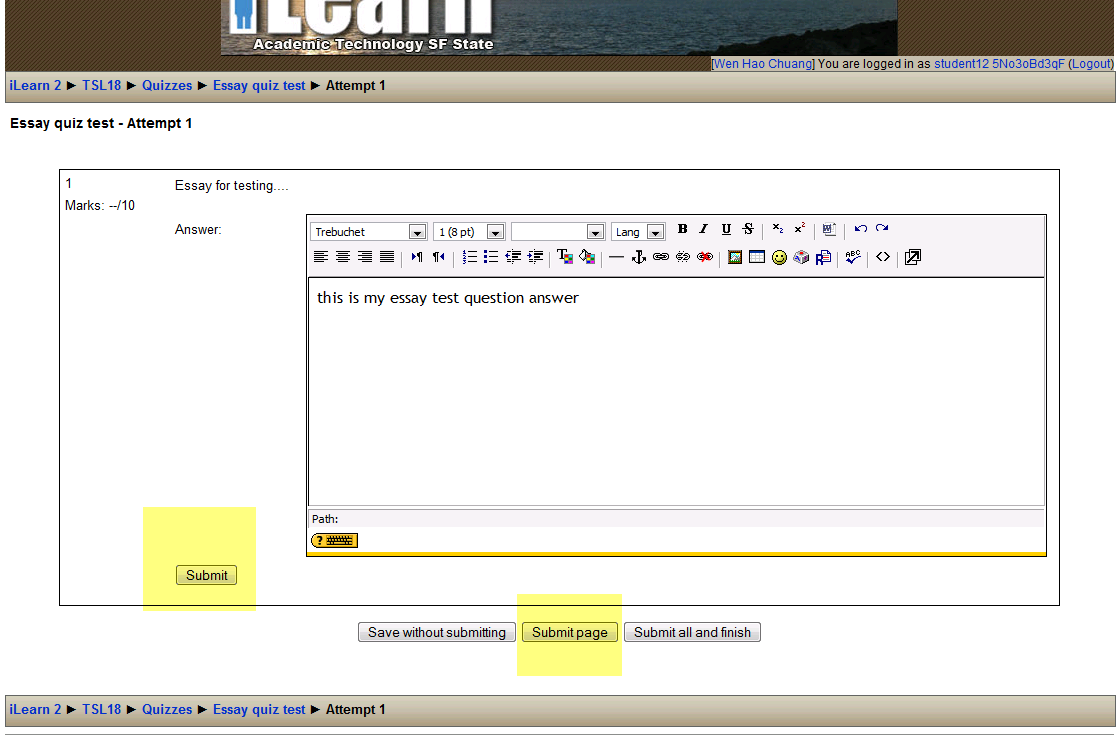Create an anchor in the text
Viewport: 1119px width, 742px height.
click(639, 257)
